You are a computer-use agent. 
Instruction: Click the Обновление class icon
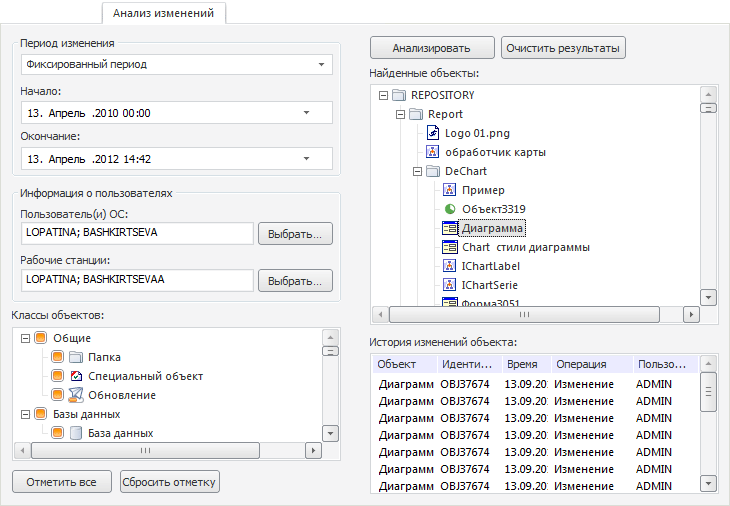coord(75,395)
